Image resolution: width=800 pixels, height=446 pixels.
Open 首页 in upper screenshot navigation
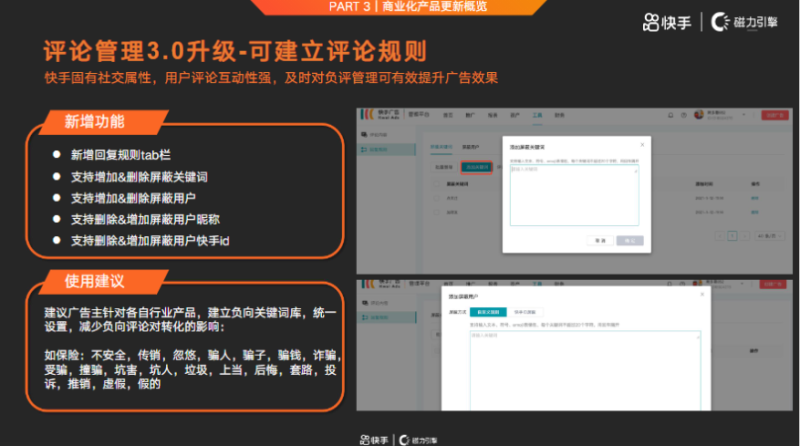pyautogui.click(x=448, y=115)
